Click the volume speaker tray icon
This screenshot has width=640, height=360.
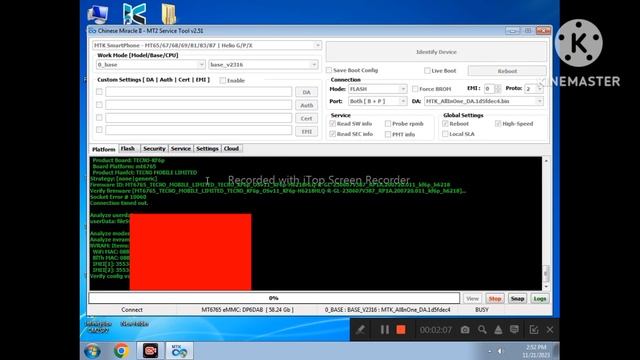(x=500, y=351)
